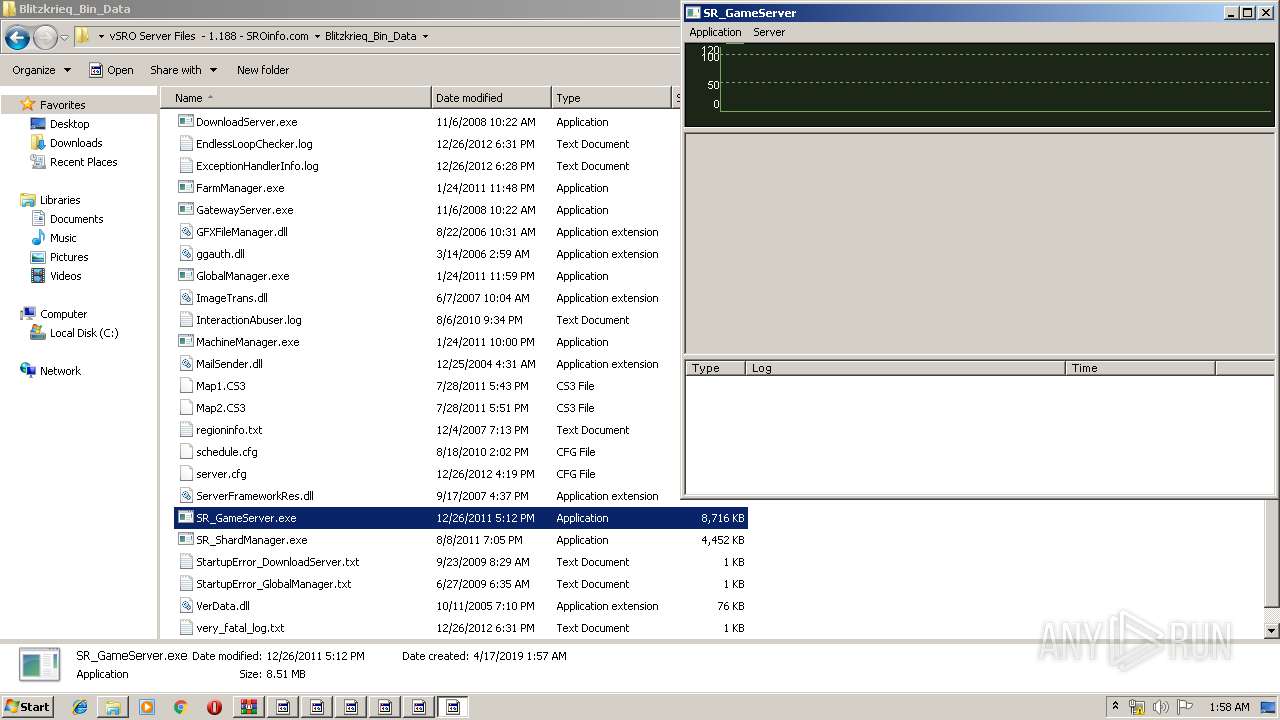1280x720 pixels.
Task: Select VerData.dll file
Action: (x=222, y=606)
